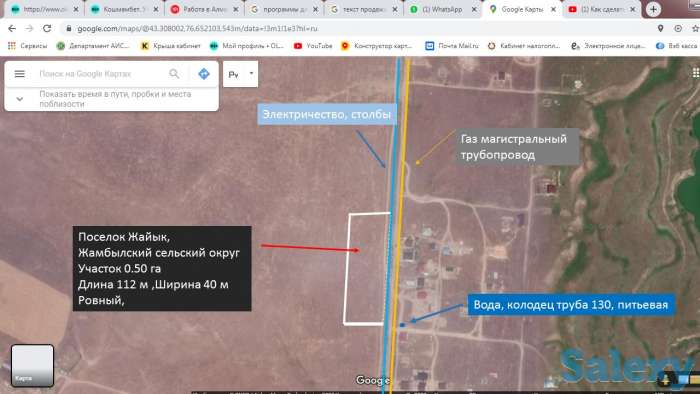Screen dimensions: 700x394
Task: Reload the page with the refresh icon
Action: pos(47,28)
